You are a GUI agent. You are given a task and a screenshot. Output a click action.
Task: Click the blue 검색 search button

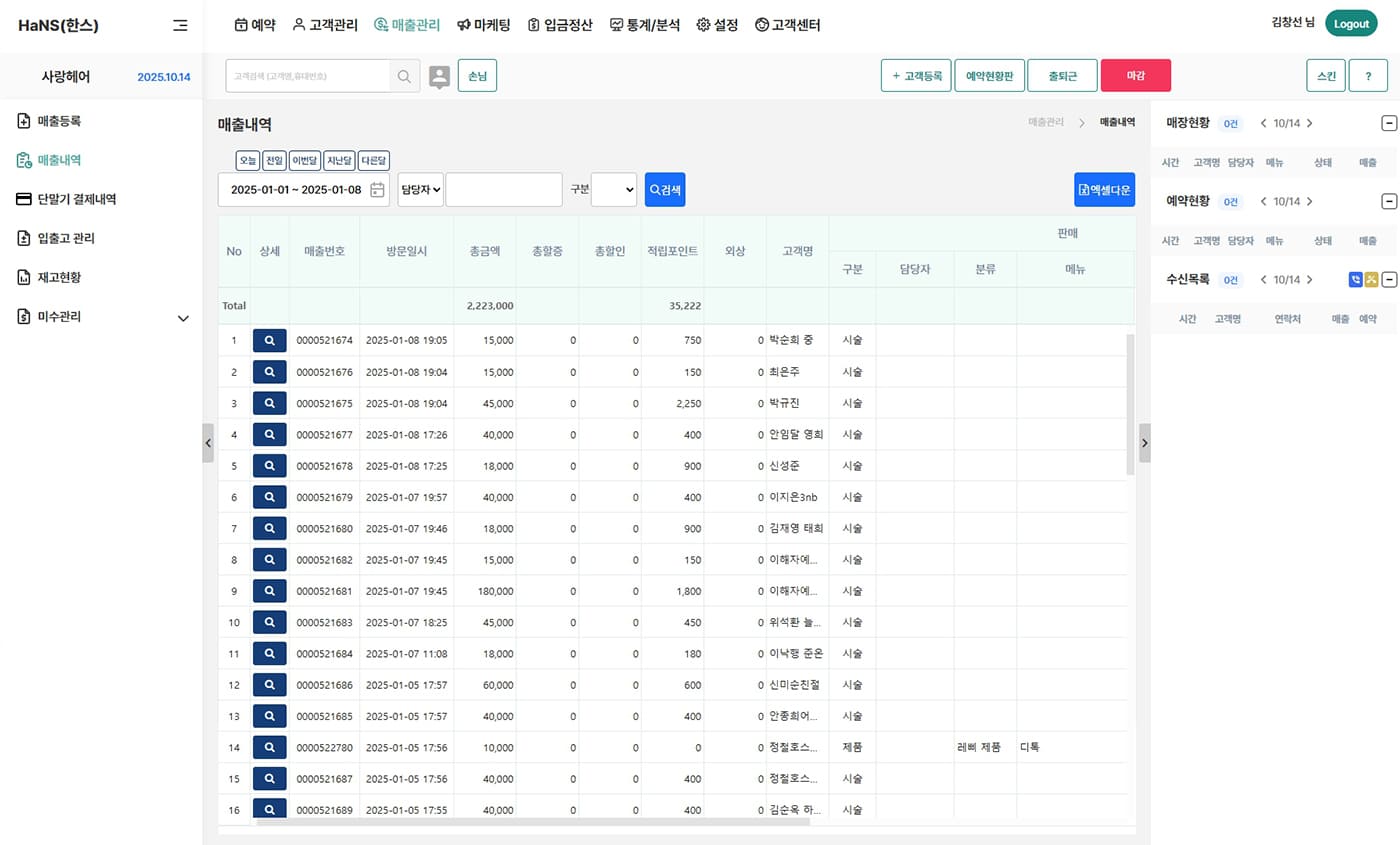coord(665,190)
